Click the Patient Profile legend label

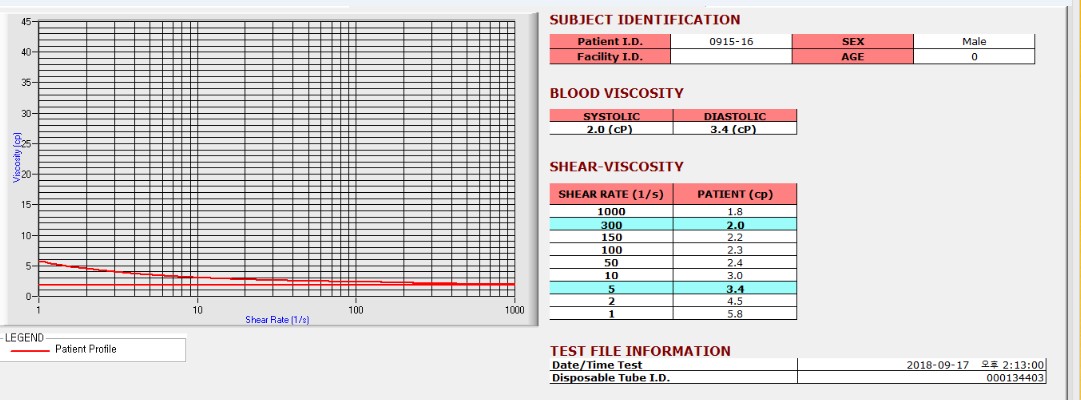point(86,349)
